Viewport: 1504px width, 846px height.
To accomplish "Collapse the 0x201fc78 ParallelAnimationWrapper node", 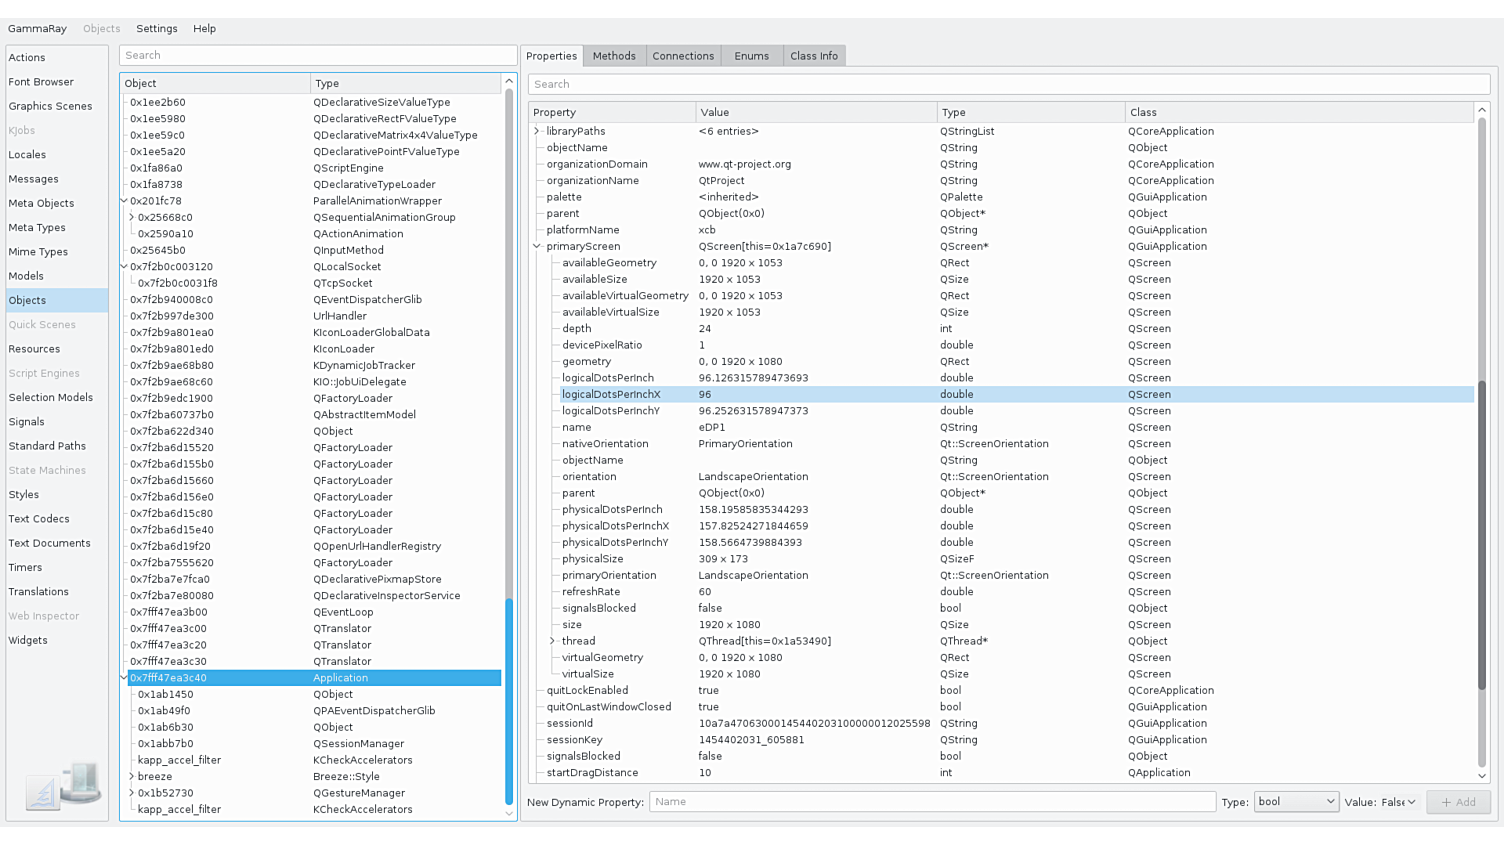I will pyautogui.click(x=124, y=201).
